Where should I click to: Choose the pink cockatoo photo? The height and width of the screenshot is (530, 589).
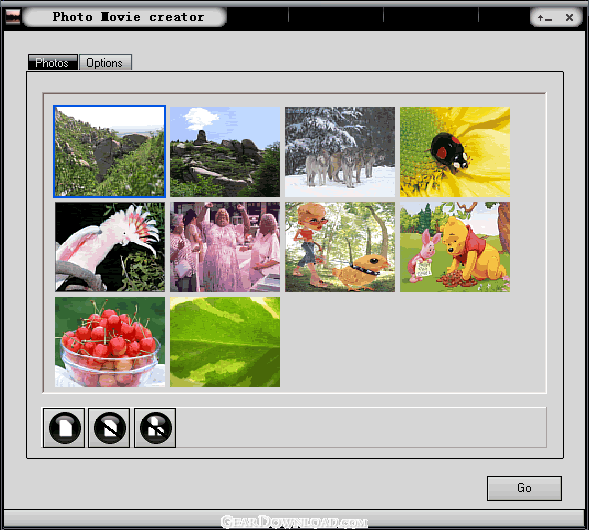(x=110, y=247)
